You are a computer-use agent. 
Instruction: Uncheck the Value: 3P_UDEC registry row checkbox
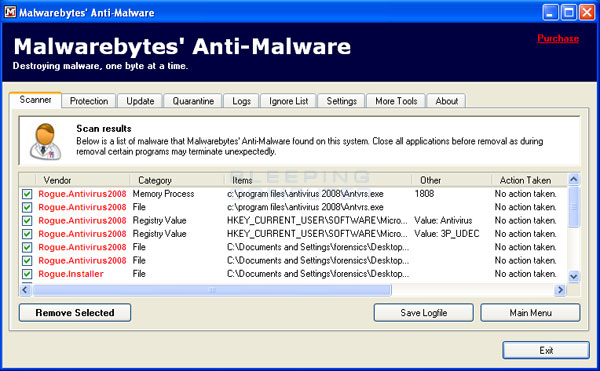pyautogui.click(x=27, y=234)
